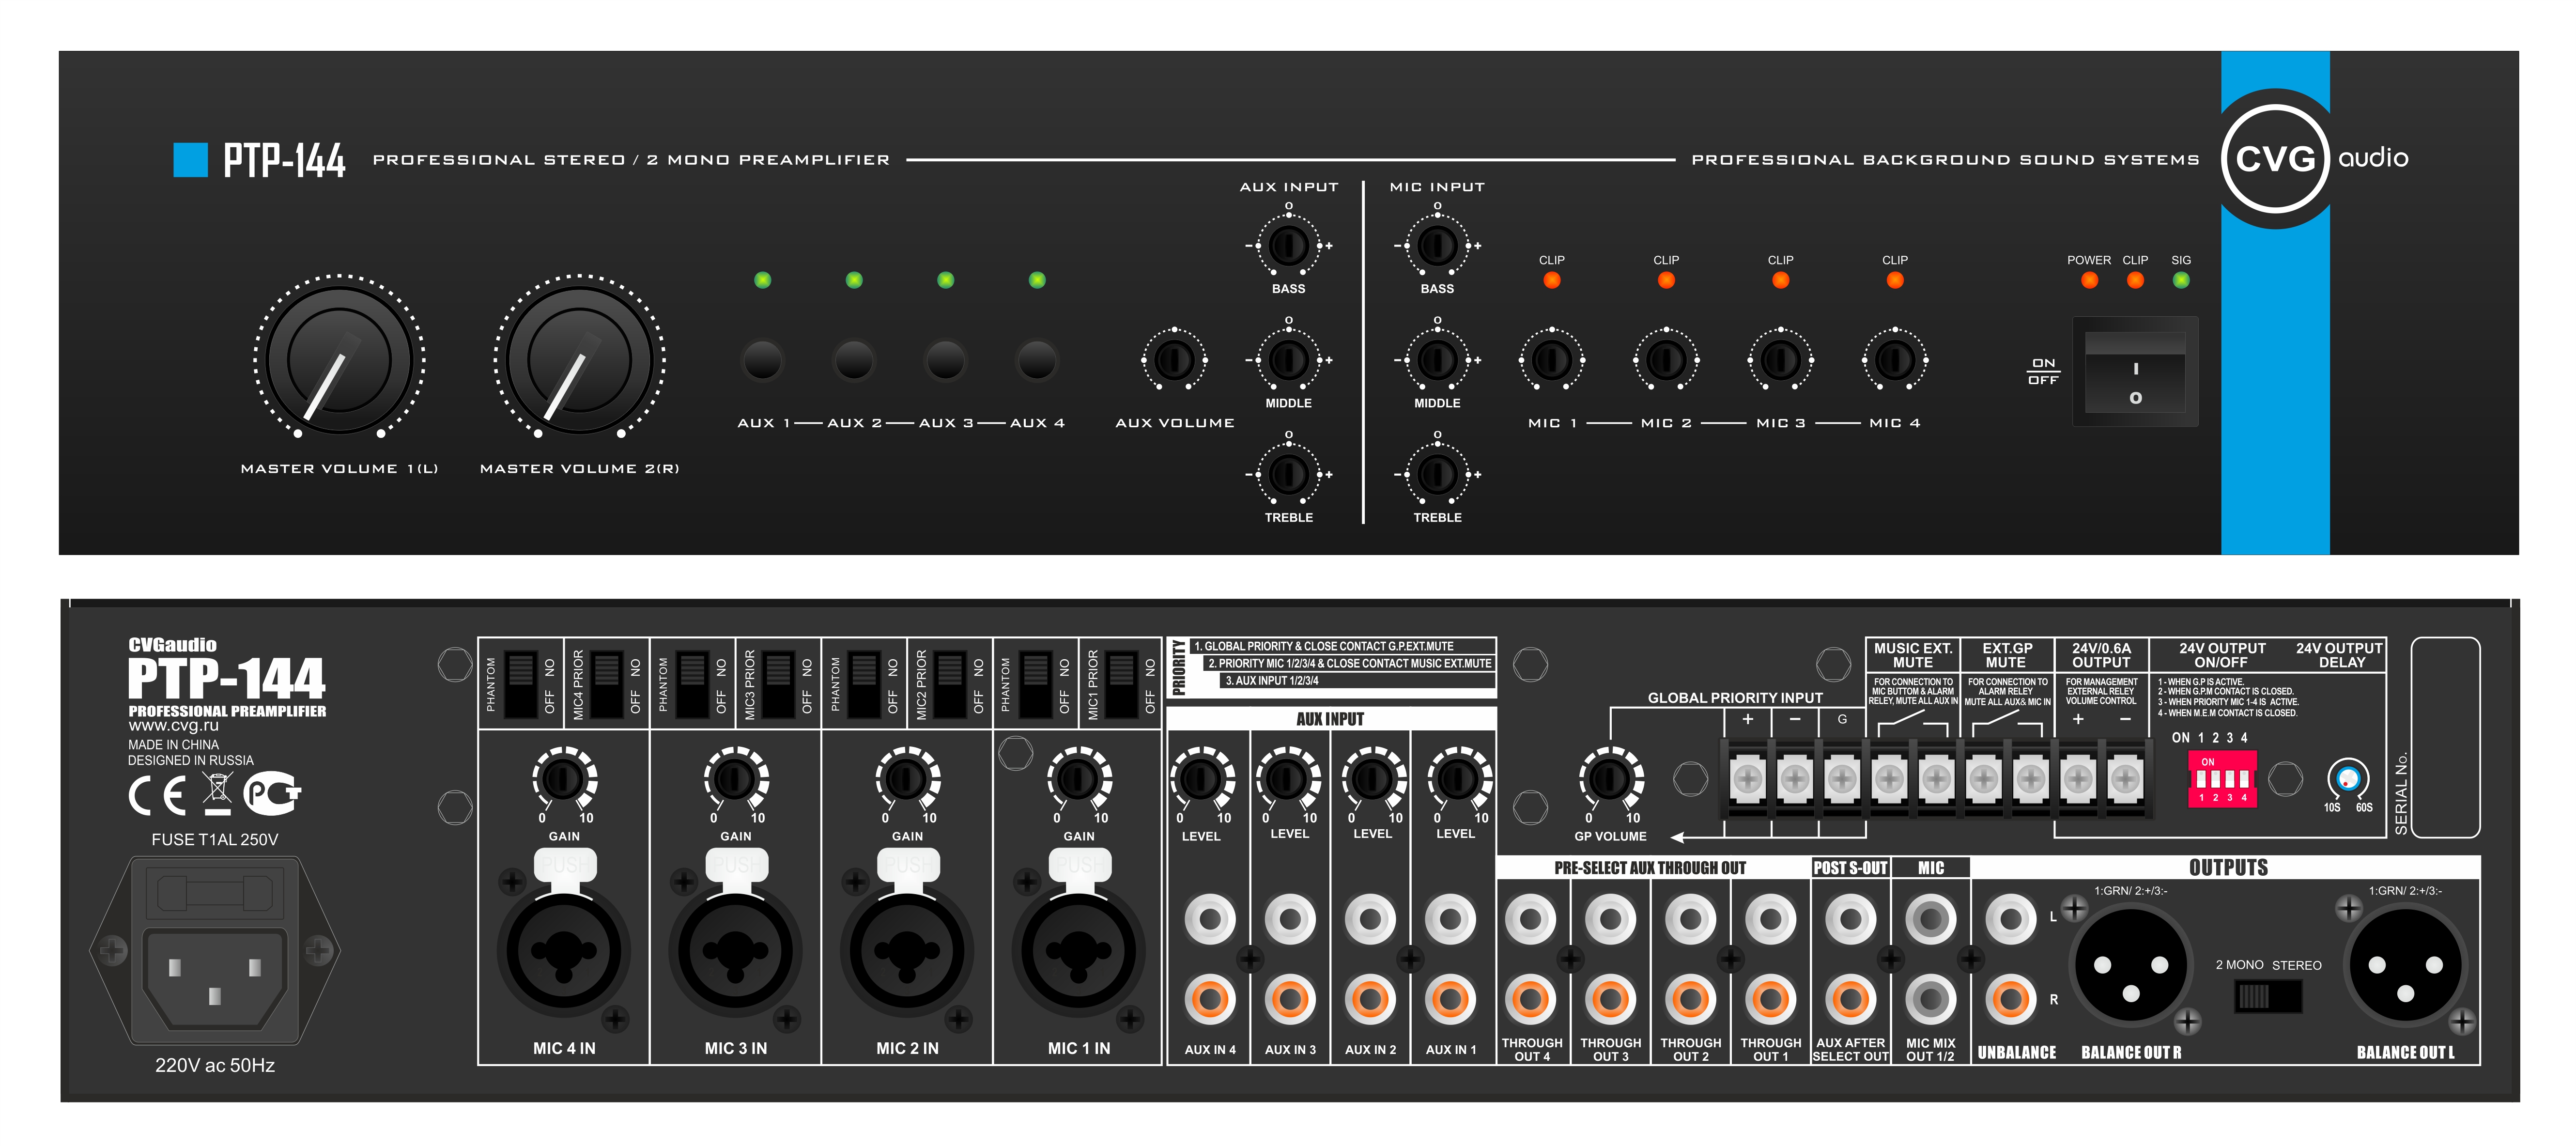Click the Global Priority Input G screw terminal

[1841, 779]
